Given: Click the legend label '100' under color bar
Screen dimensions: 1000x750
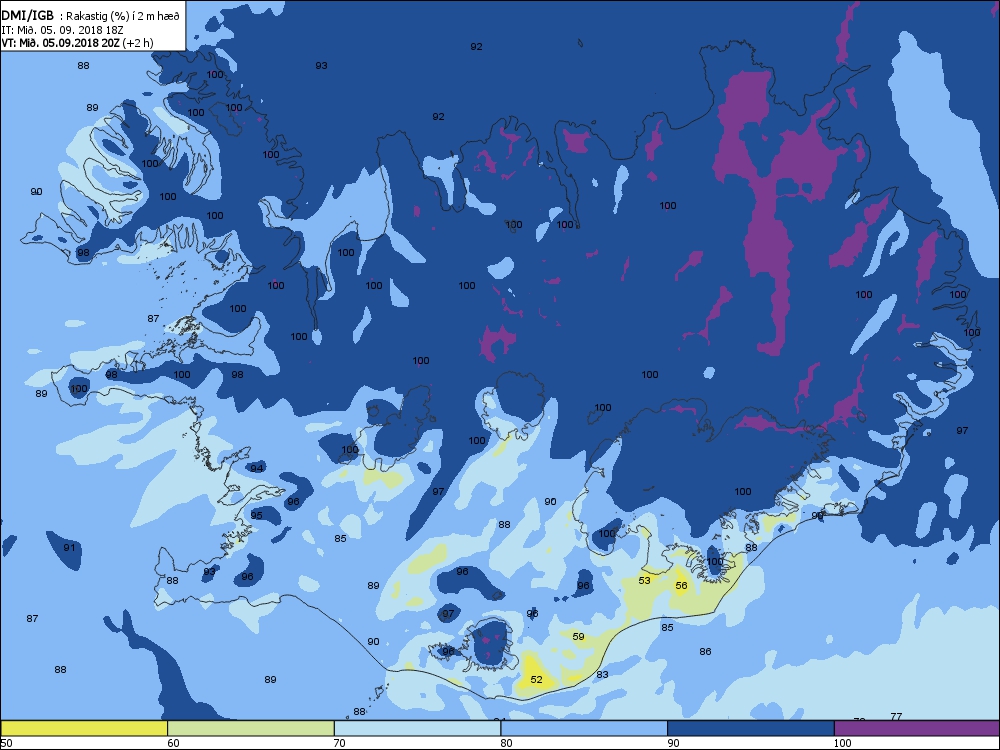Looking at the screenshot, I should [x=842, y=743].
